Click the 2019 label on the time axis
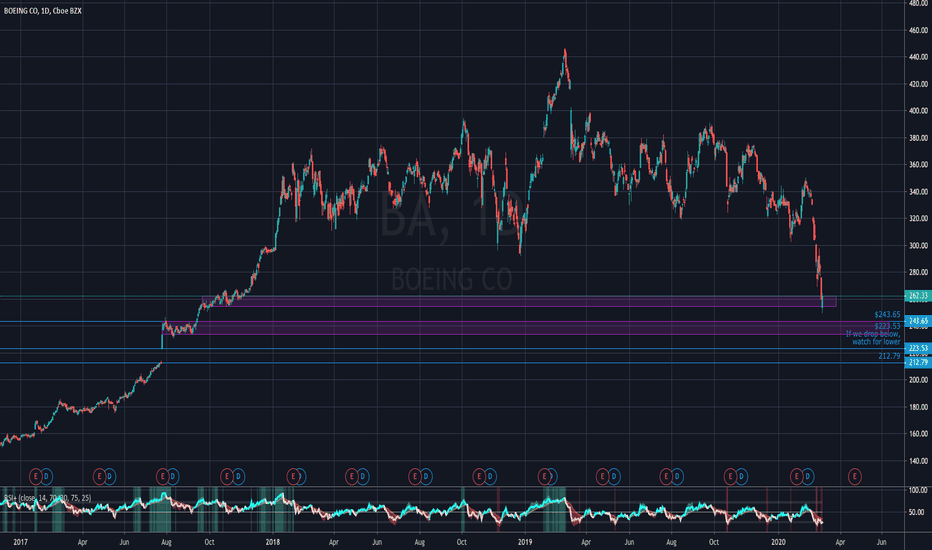This screenshot has height=550, width=932. click(x=525, y=542)
